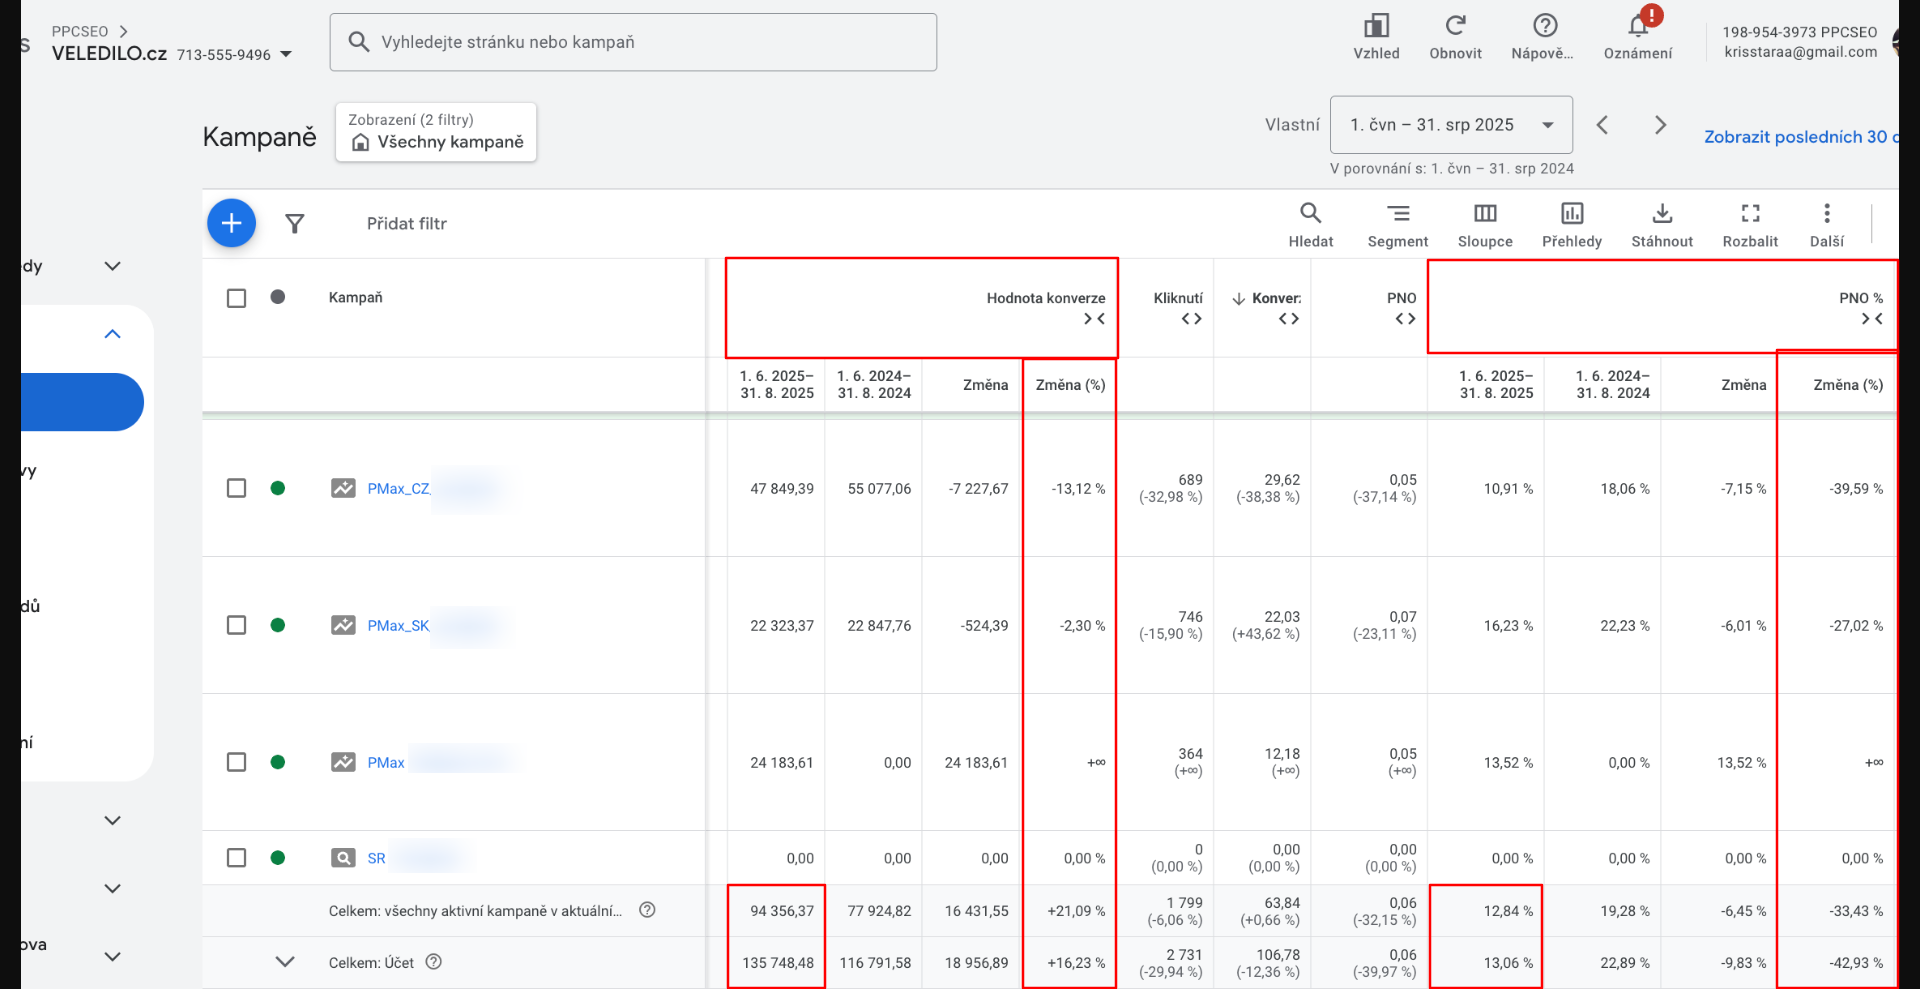The height and width of the screenshot is (989, 1920).
Task: Open the Segment tool
Action: [x=1397, y=224]
